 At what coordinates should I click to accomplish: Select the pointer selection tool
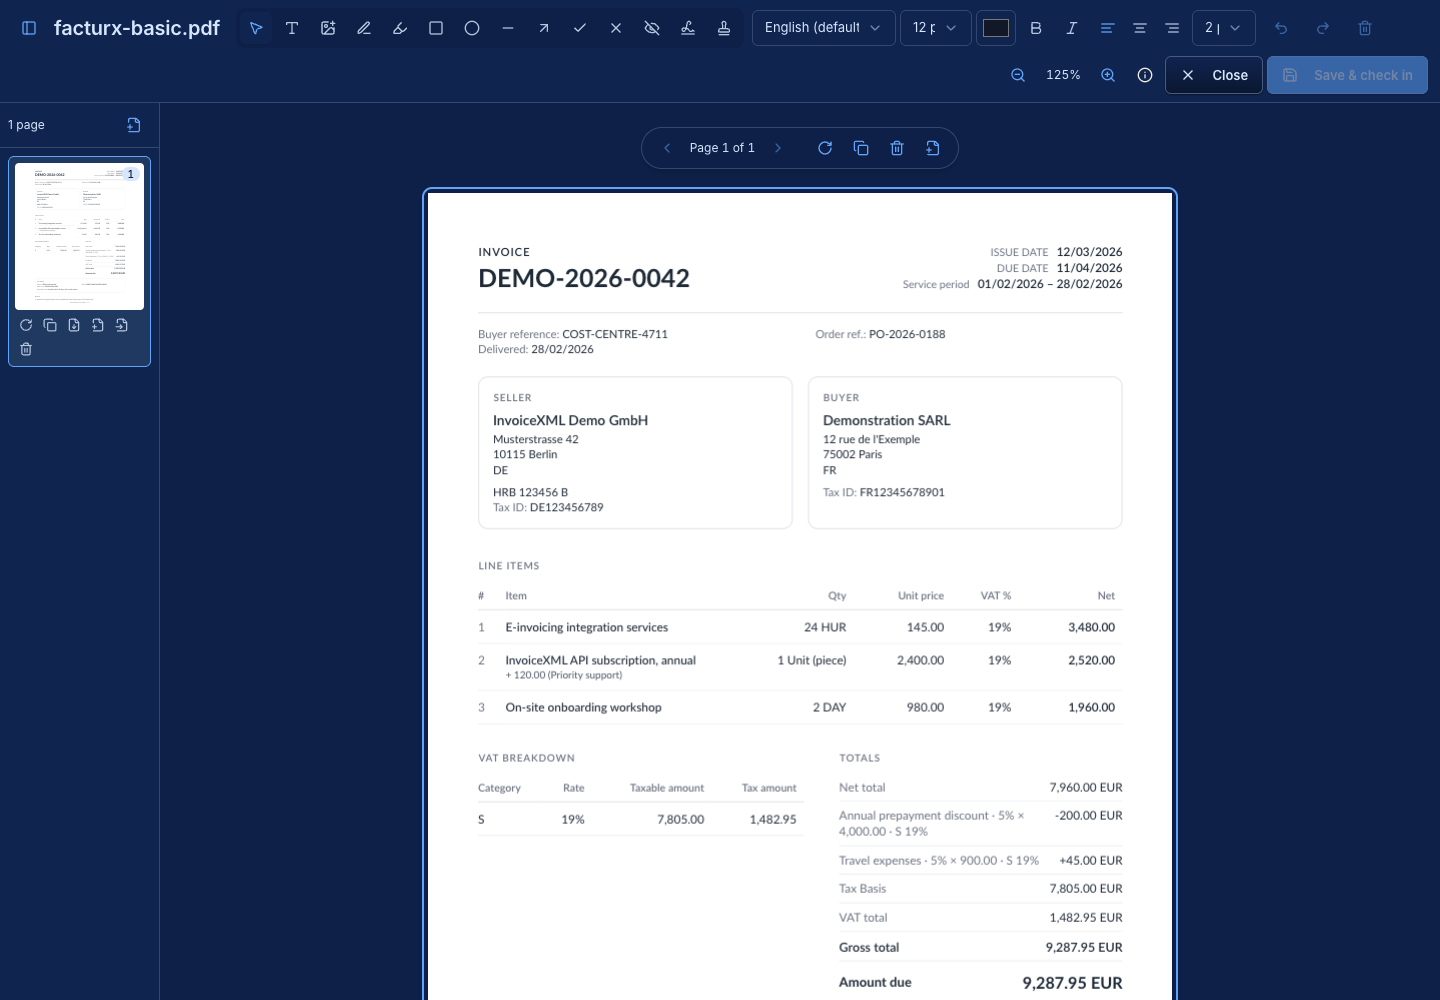pos(256,28)
